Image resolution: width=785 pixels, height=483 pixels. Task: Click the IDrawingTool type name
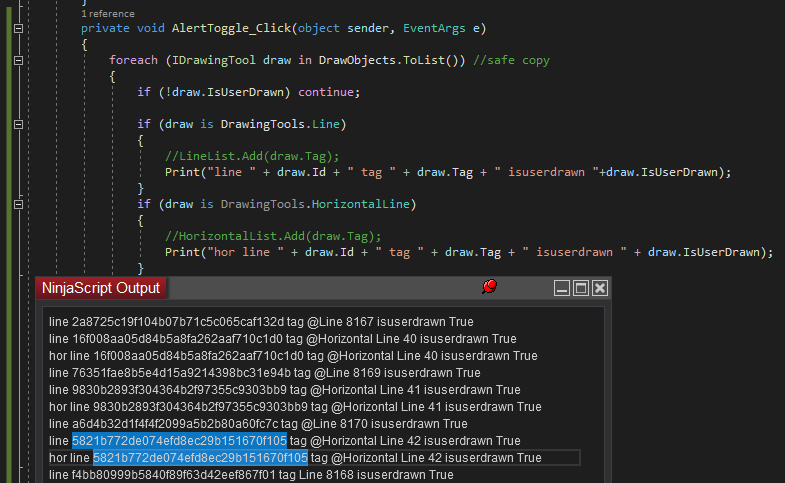(x=214, y=61)
